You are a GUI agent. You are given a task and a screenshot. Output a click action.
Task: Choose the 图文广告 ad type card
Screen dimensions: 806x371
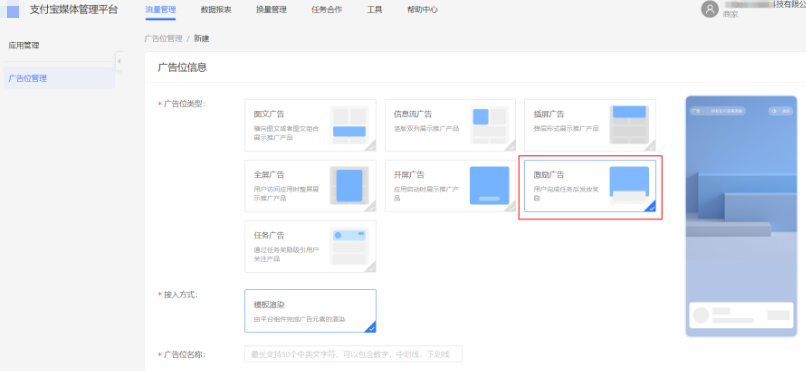[x=310, y=125]
